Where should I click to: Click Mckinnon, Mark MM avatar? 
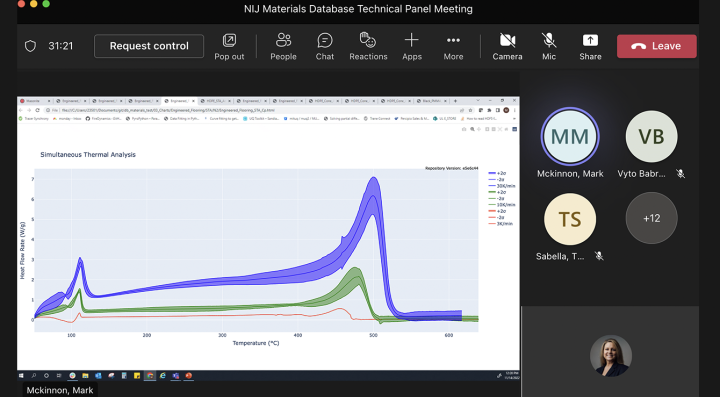coord(570,136)
